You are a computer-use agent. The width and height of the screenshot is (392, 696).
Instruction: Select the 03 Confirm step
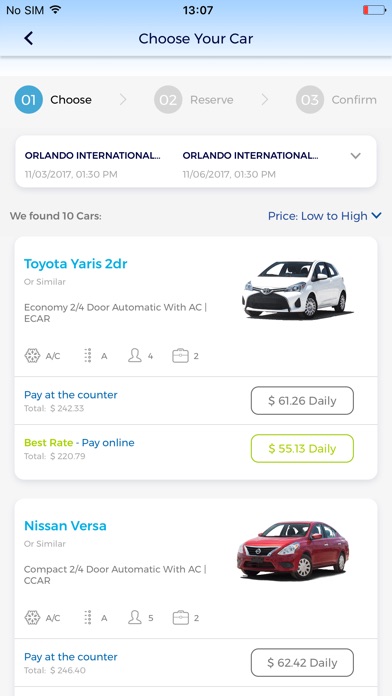click(x=336, y=100)
